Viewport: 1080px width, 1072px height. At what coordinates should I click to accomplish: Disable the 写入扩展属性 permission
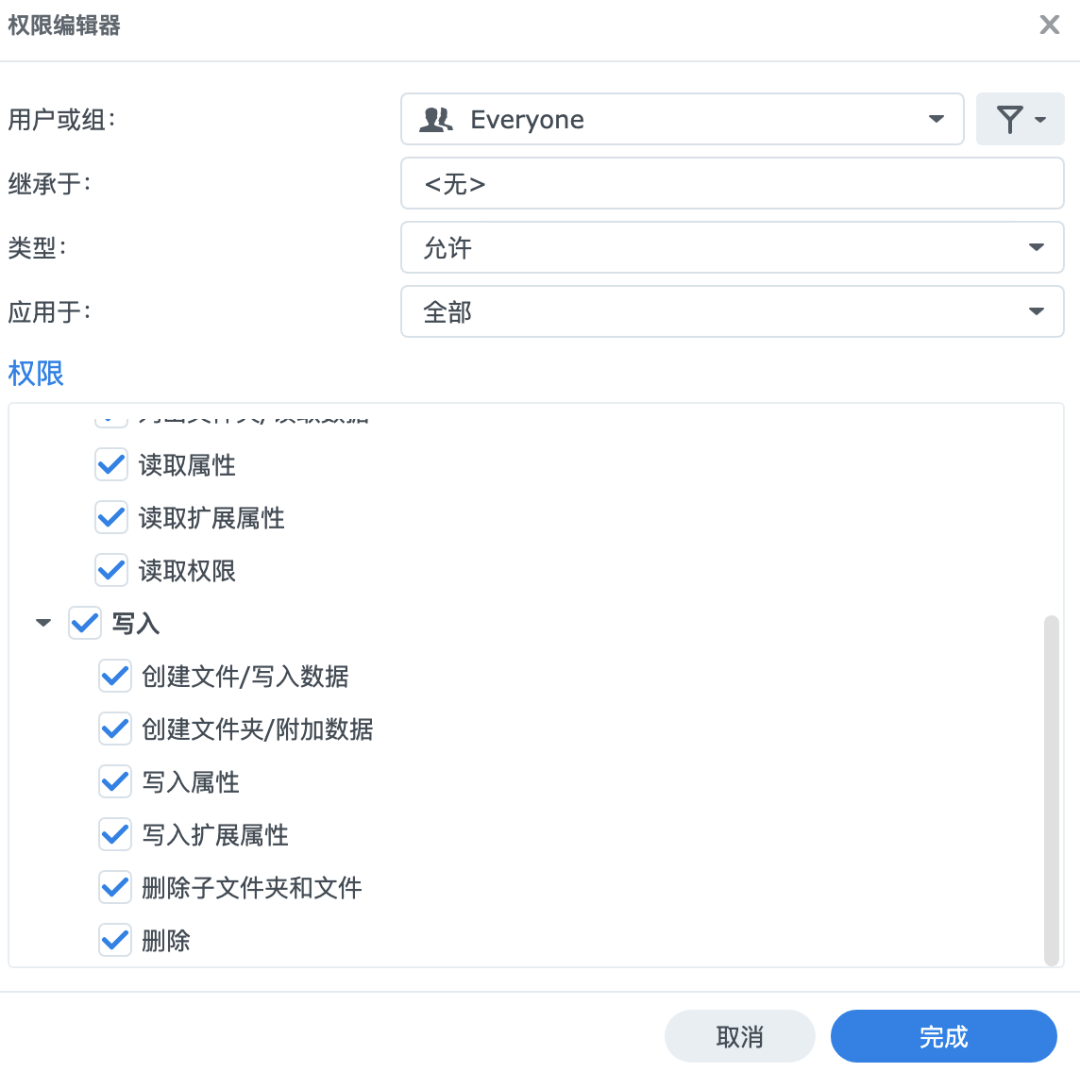tap(115, 835)
